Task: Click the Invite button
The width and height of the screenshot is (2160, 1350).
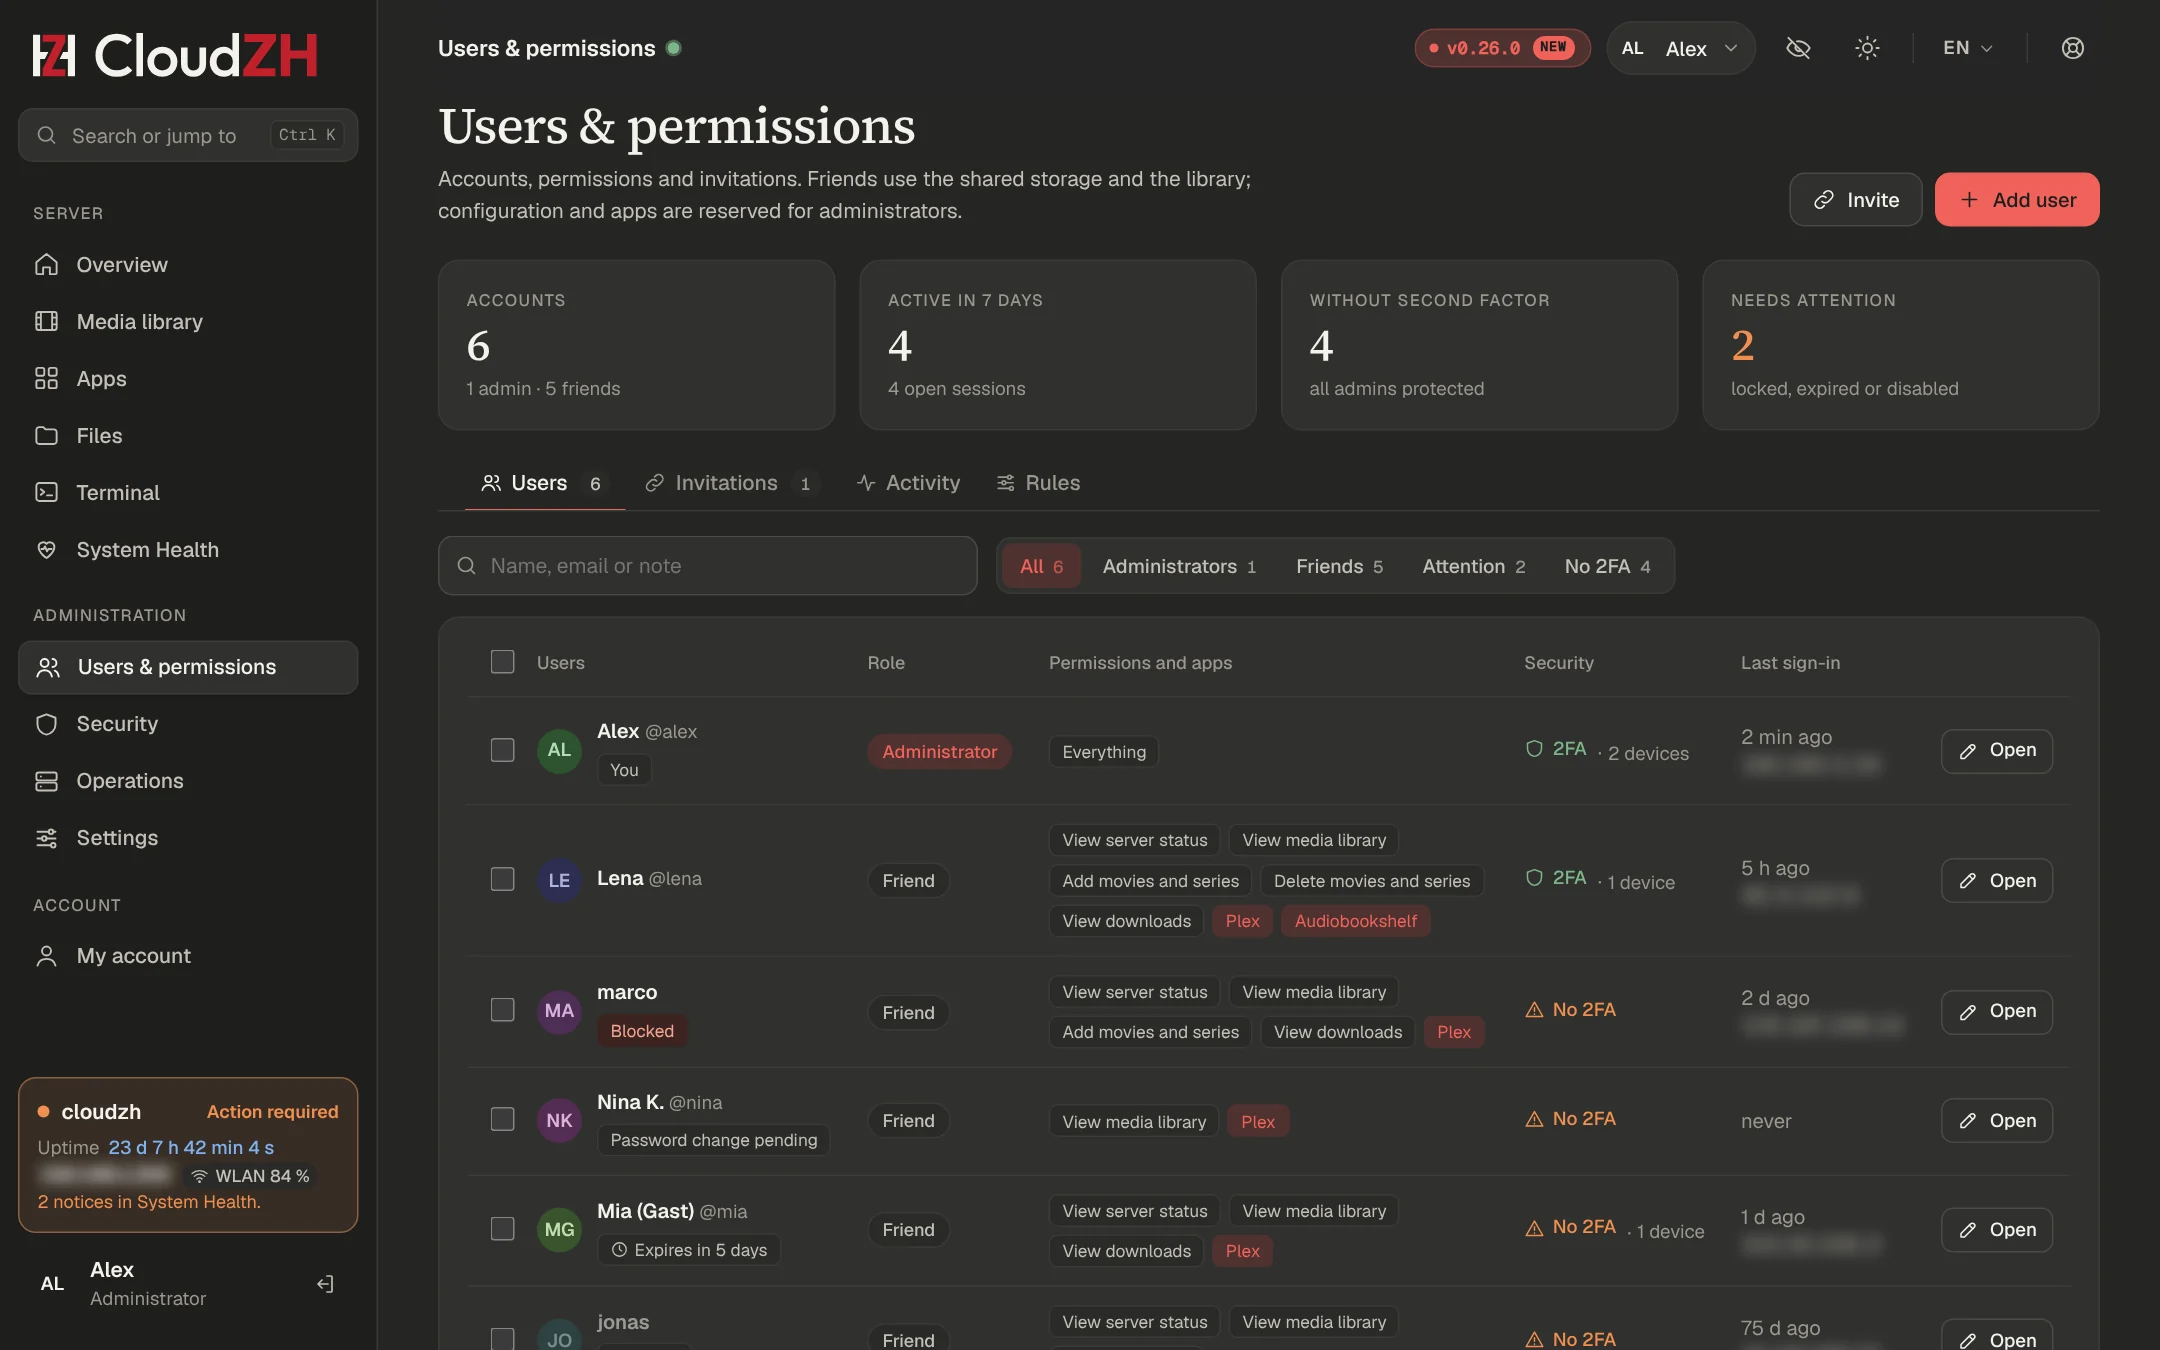Action: (x=1856, y=200)
